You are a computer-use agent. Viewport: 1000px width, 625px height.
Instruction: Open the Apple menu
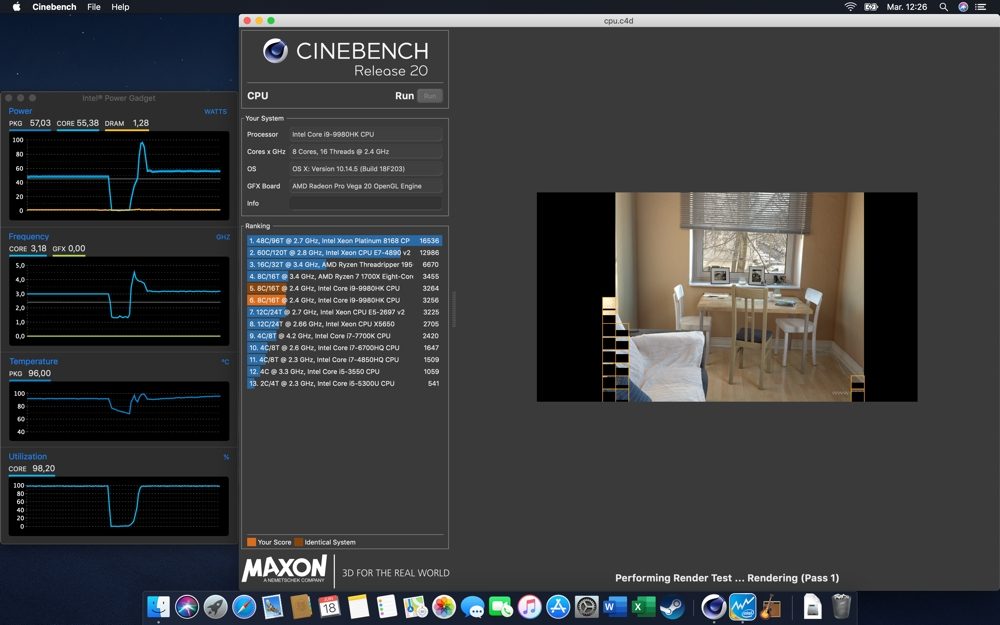click(17, 7)
